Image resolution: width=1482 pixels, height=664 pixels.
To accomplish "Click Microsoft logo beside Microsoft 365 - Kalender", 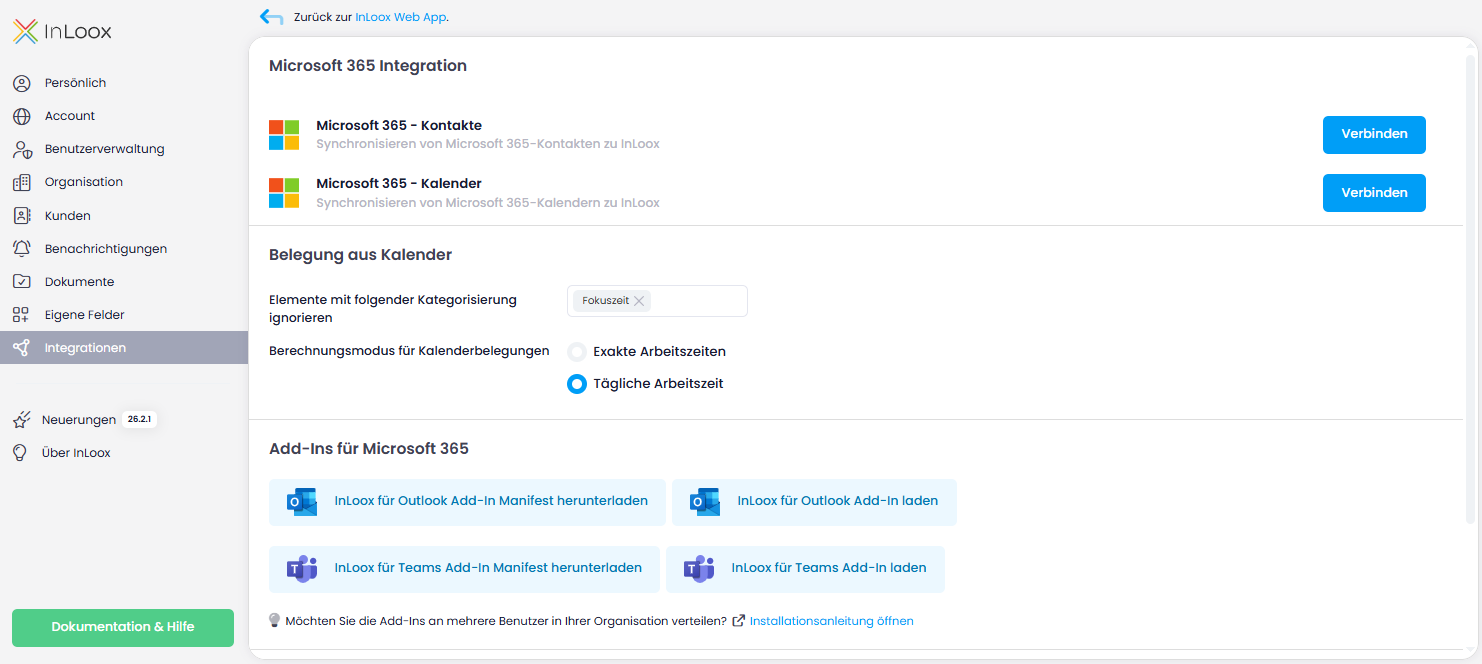I will coord(284,193).
